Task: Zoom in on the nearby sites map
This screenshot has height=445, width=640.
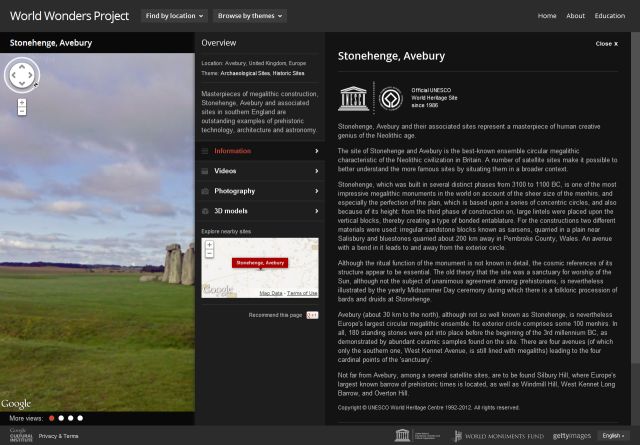Action: coord(209,245)
